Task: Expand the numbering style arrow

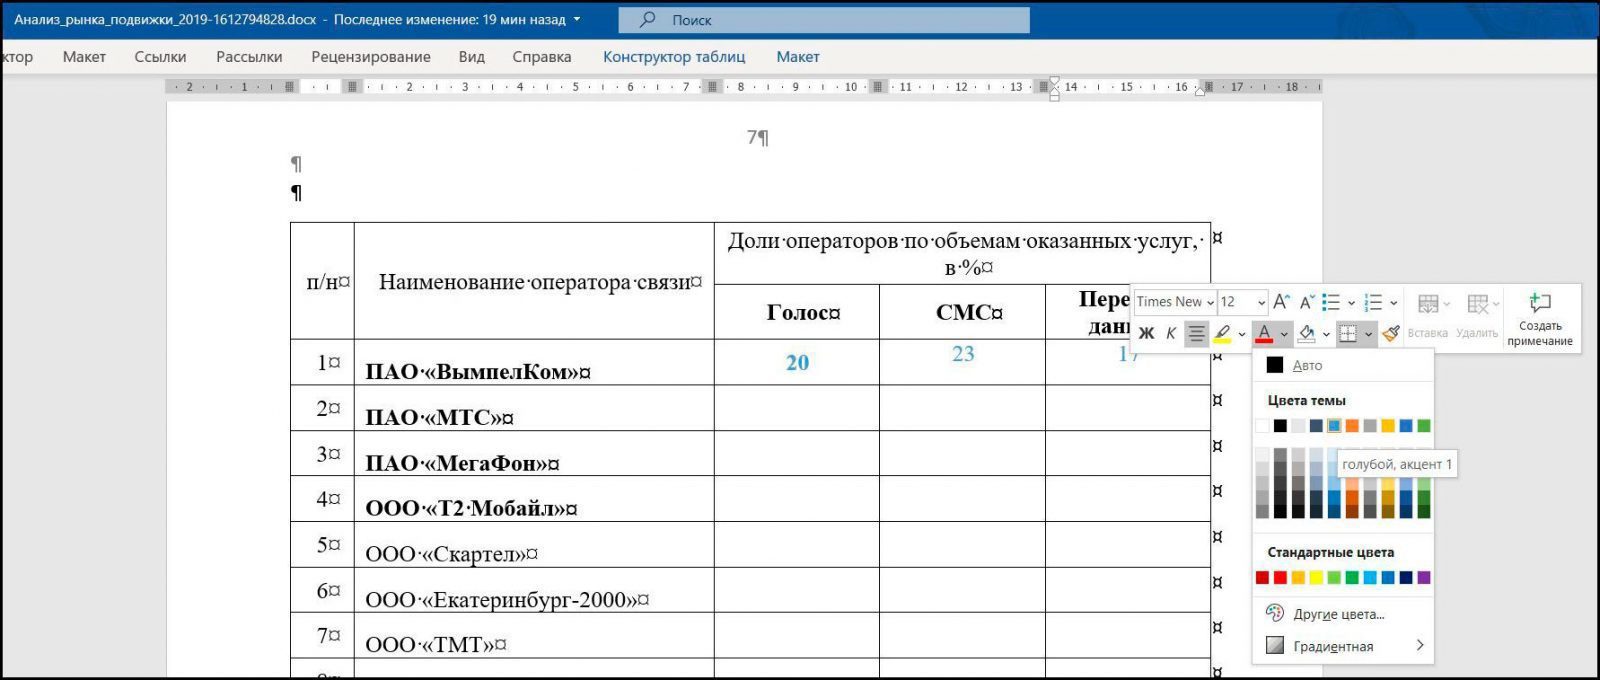Action: pyautogui.click(x=1393, y=303)
